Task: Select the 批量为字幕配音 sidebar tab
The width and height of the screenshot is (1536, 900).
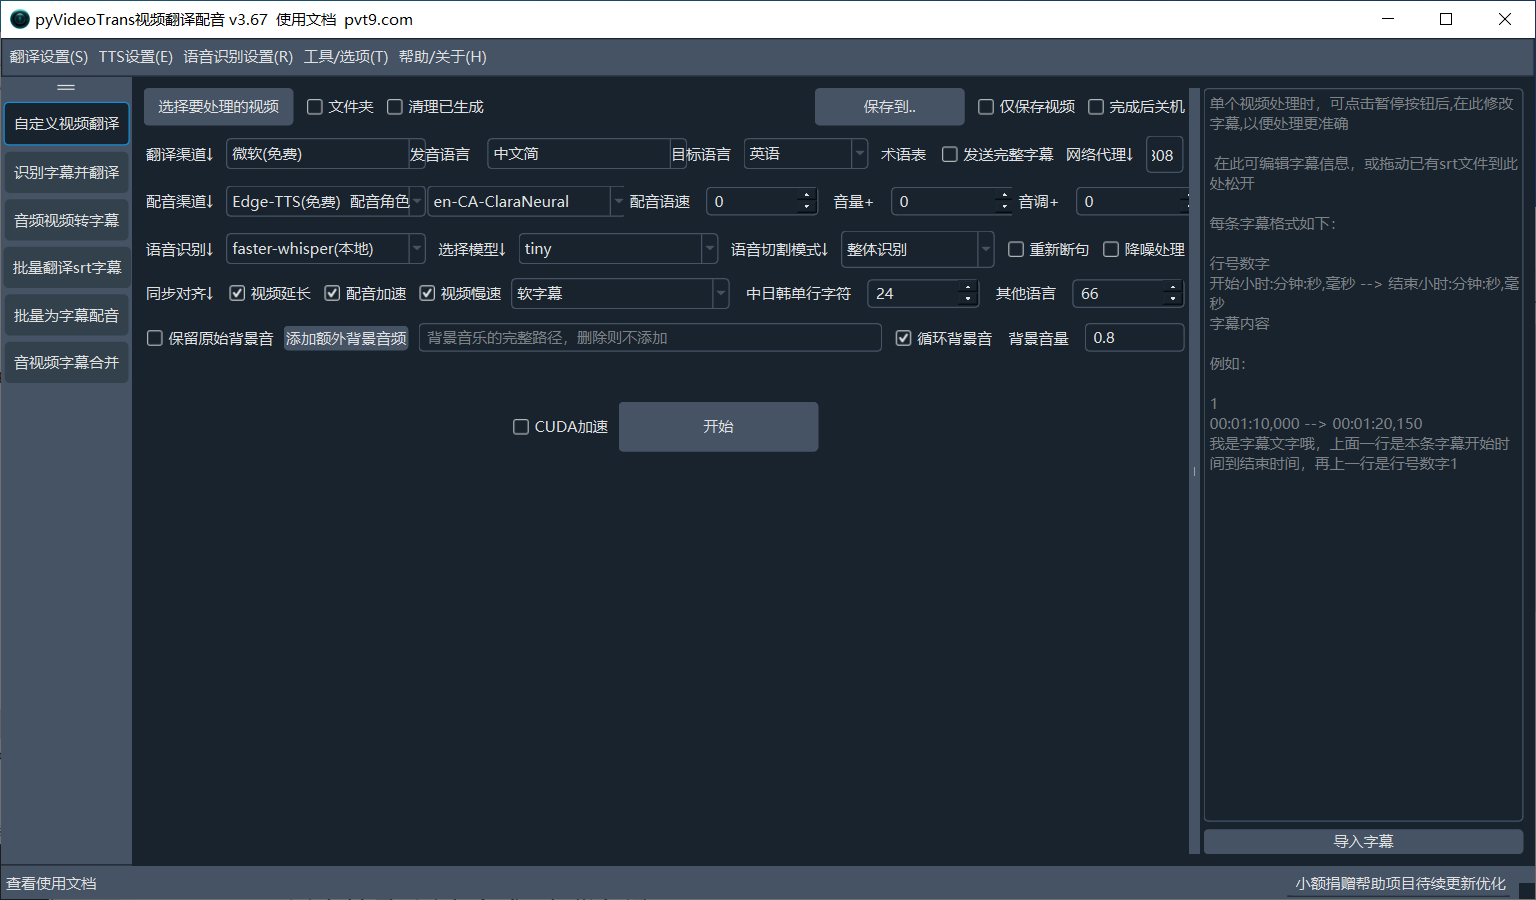Action: pos(66,314)
